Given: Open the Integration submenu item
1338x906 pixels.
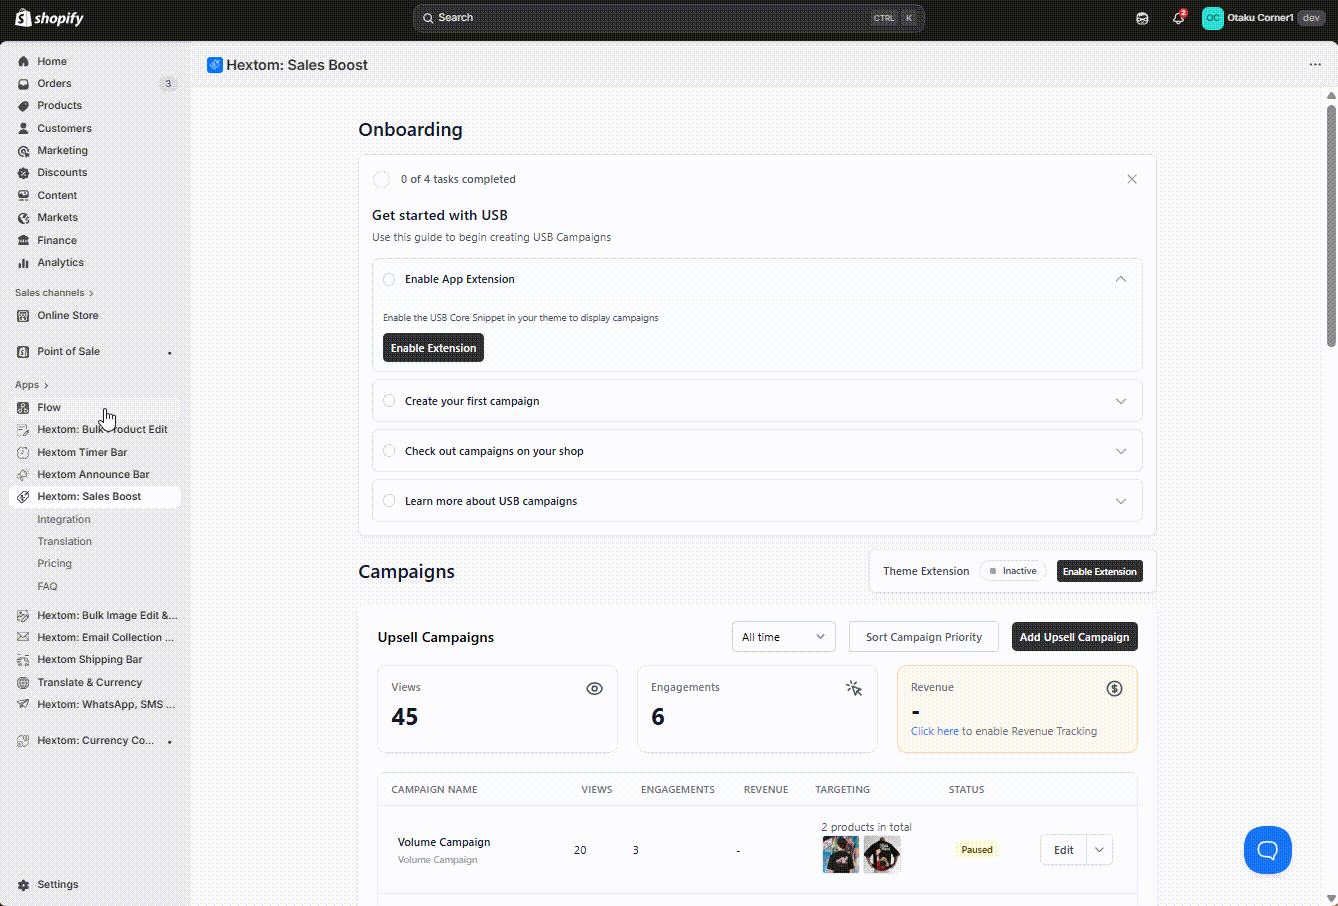Looking at the screenshot, I should coord(64,520).
